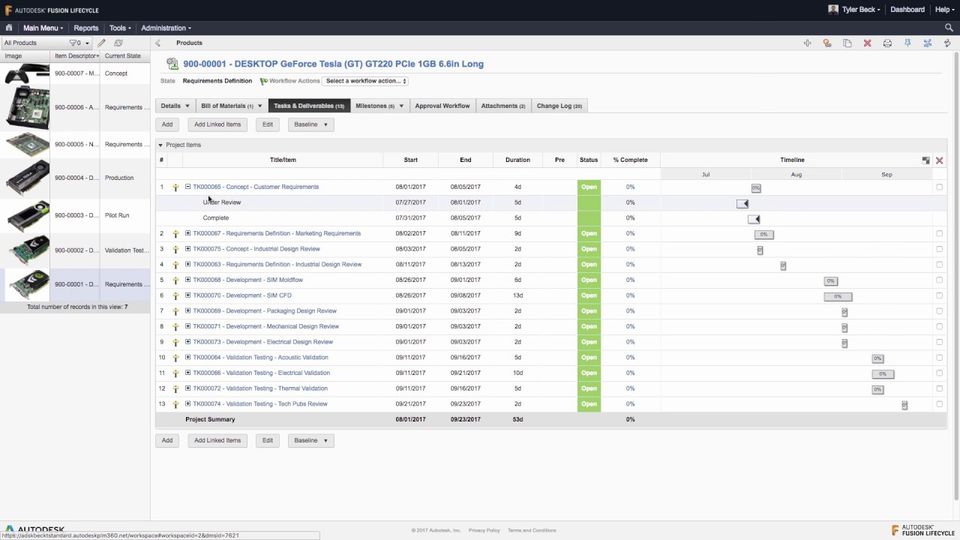
Task: Click the top Add Linked Items button
Action: (x=217, y=125)
